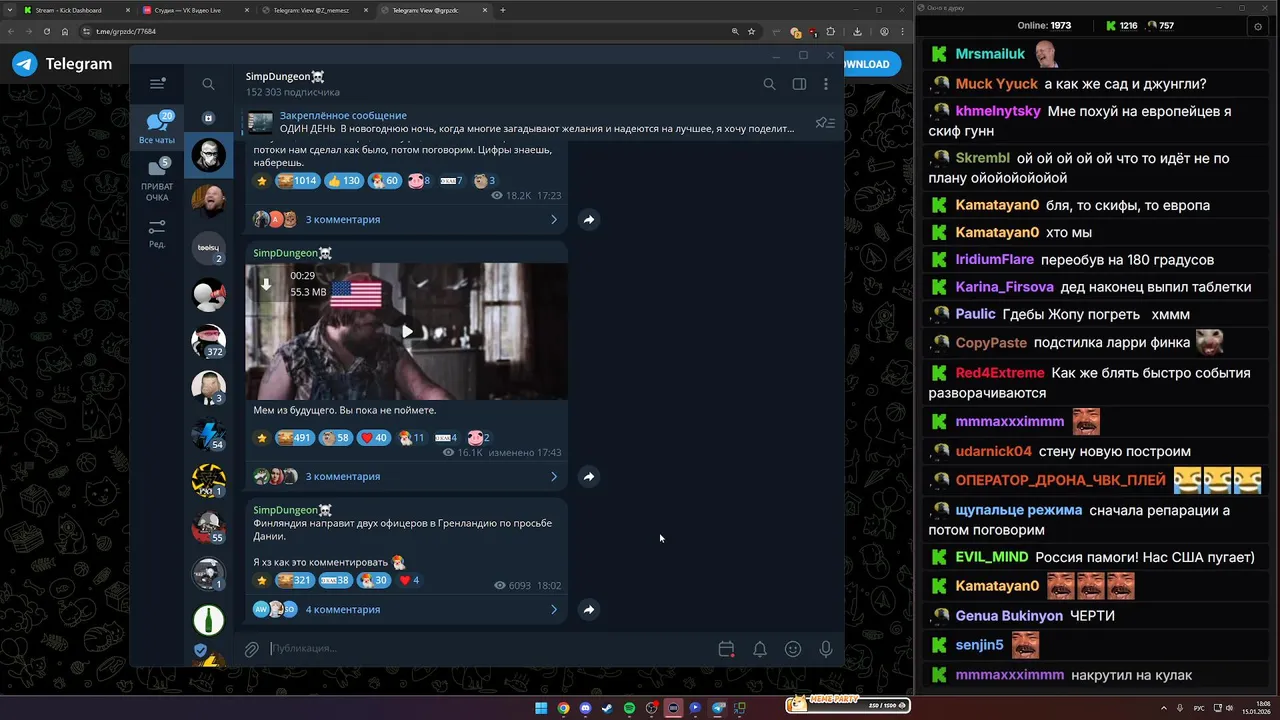Click khmelnytsky username in Kick chat
The image size is (1280, 720).
point(998,111)
